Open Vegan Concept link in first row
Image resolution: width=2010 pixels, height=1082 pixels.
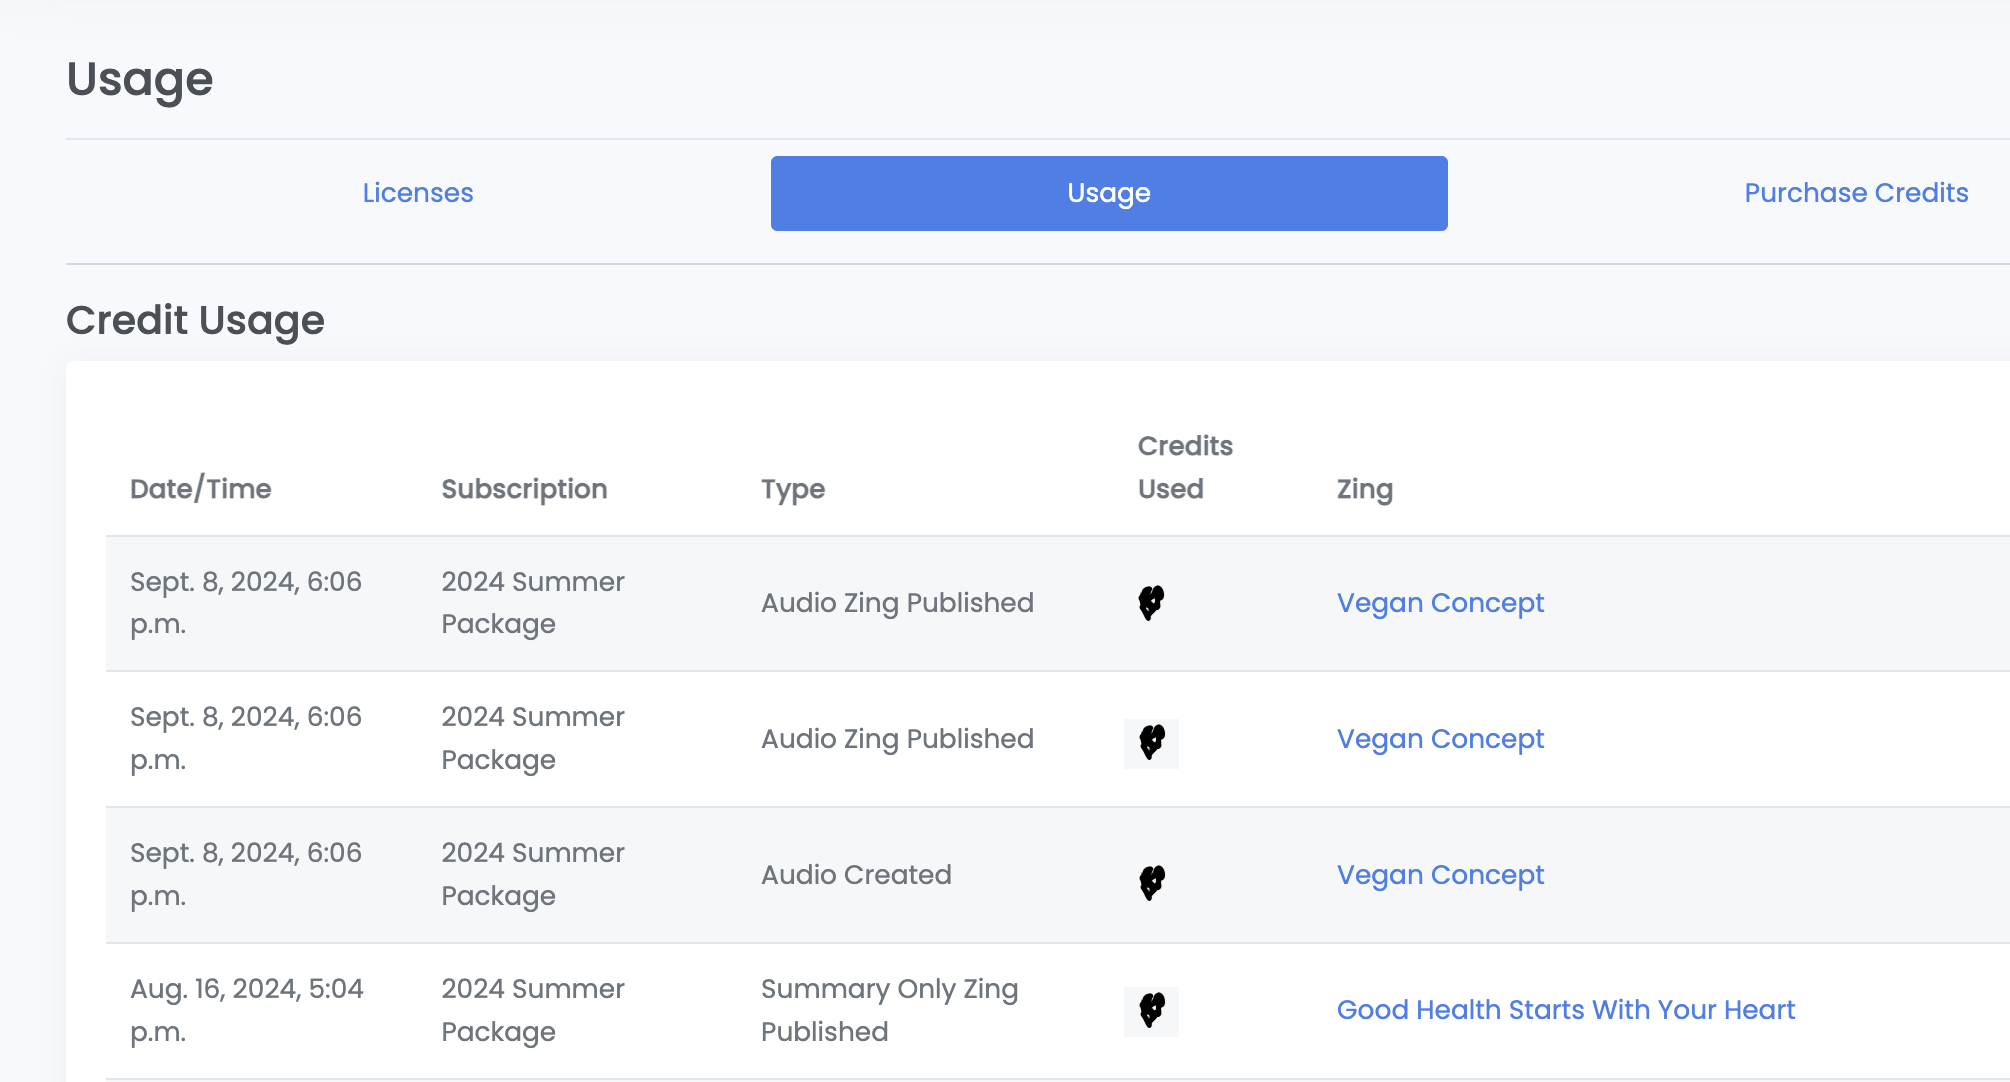pos(1440,603)
